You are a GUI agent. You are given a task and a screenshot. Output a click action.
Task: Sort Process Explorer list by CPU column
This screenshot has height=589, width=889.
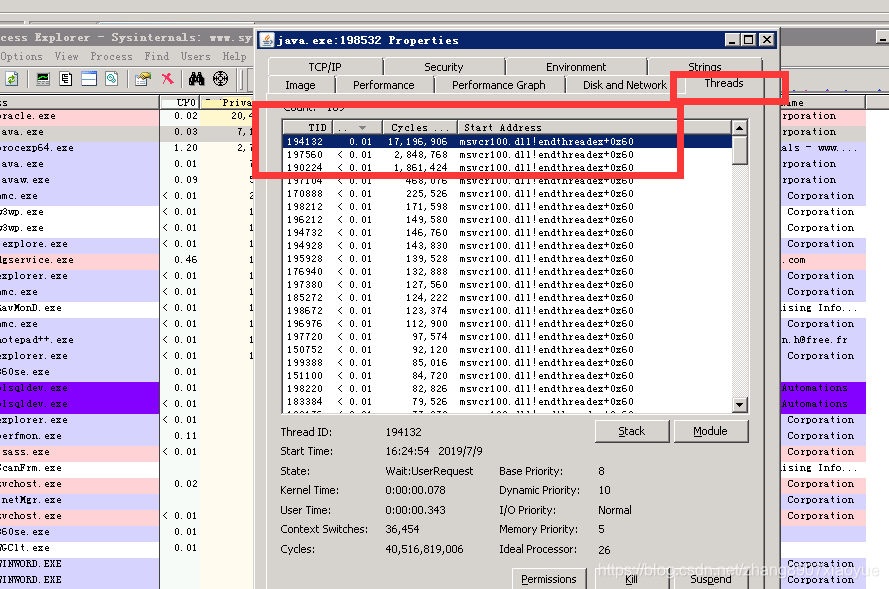[180, 103]
